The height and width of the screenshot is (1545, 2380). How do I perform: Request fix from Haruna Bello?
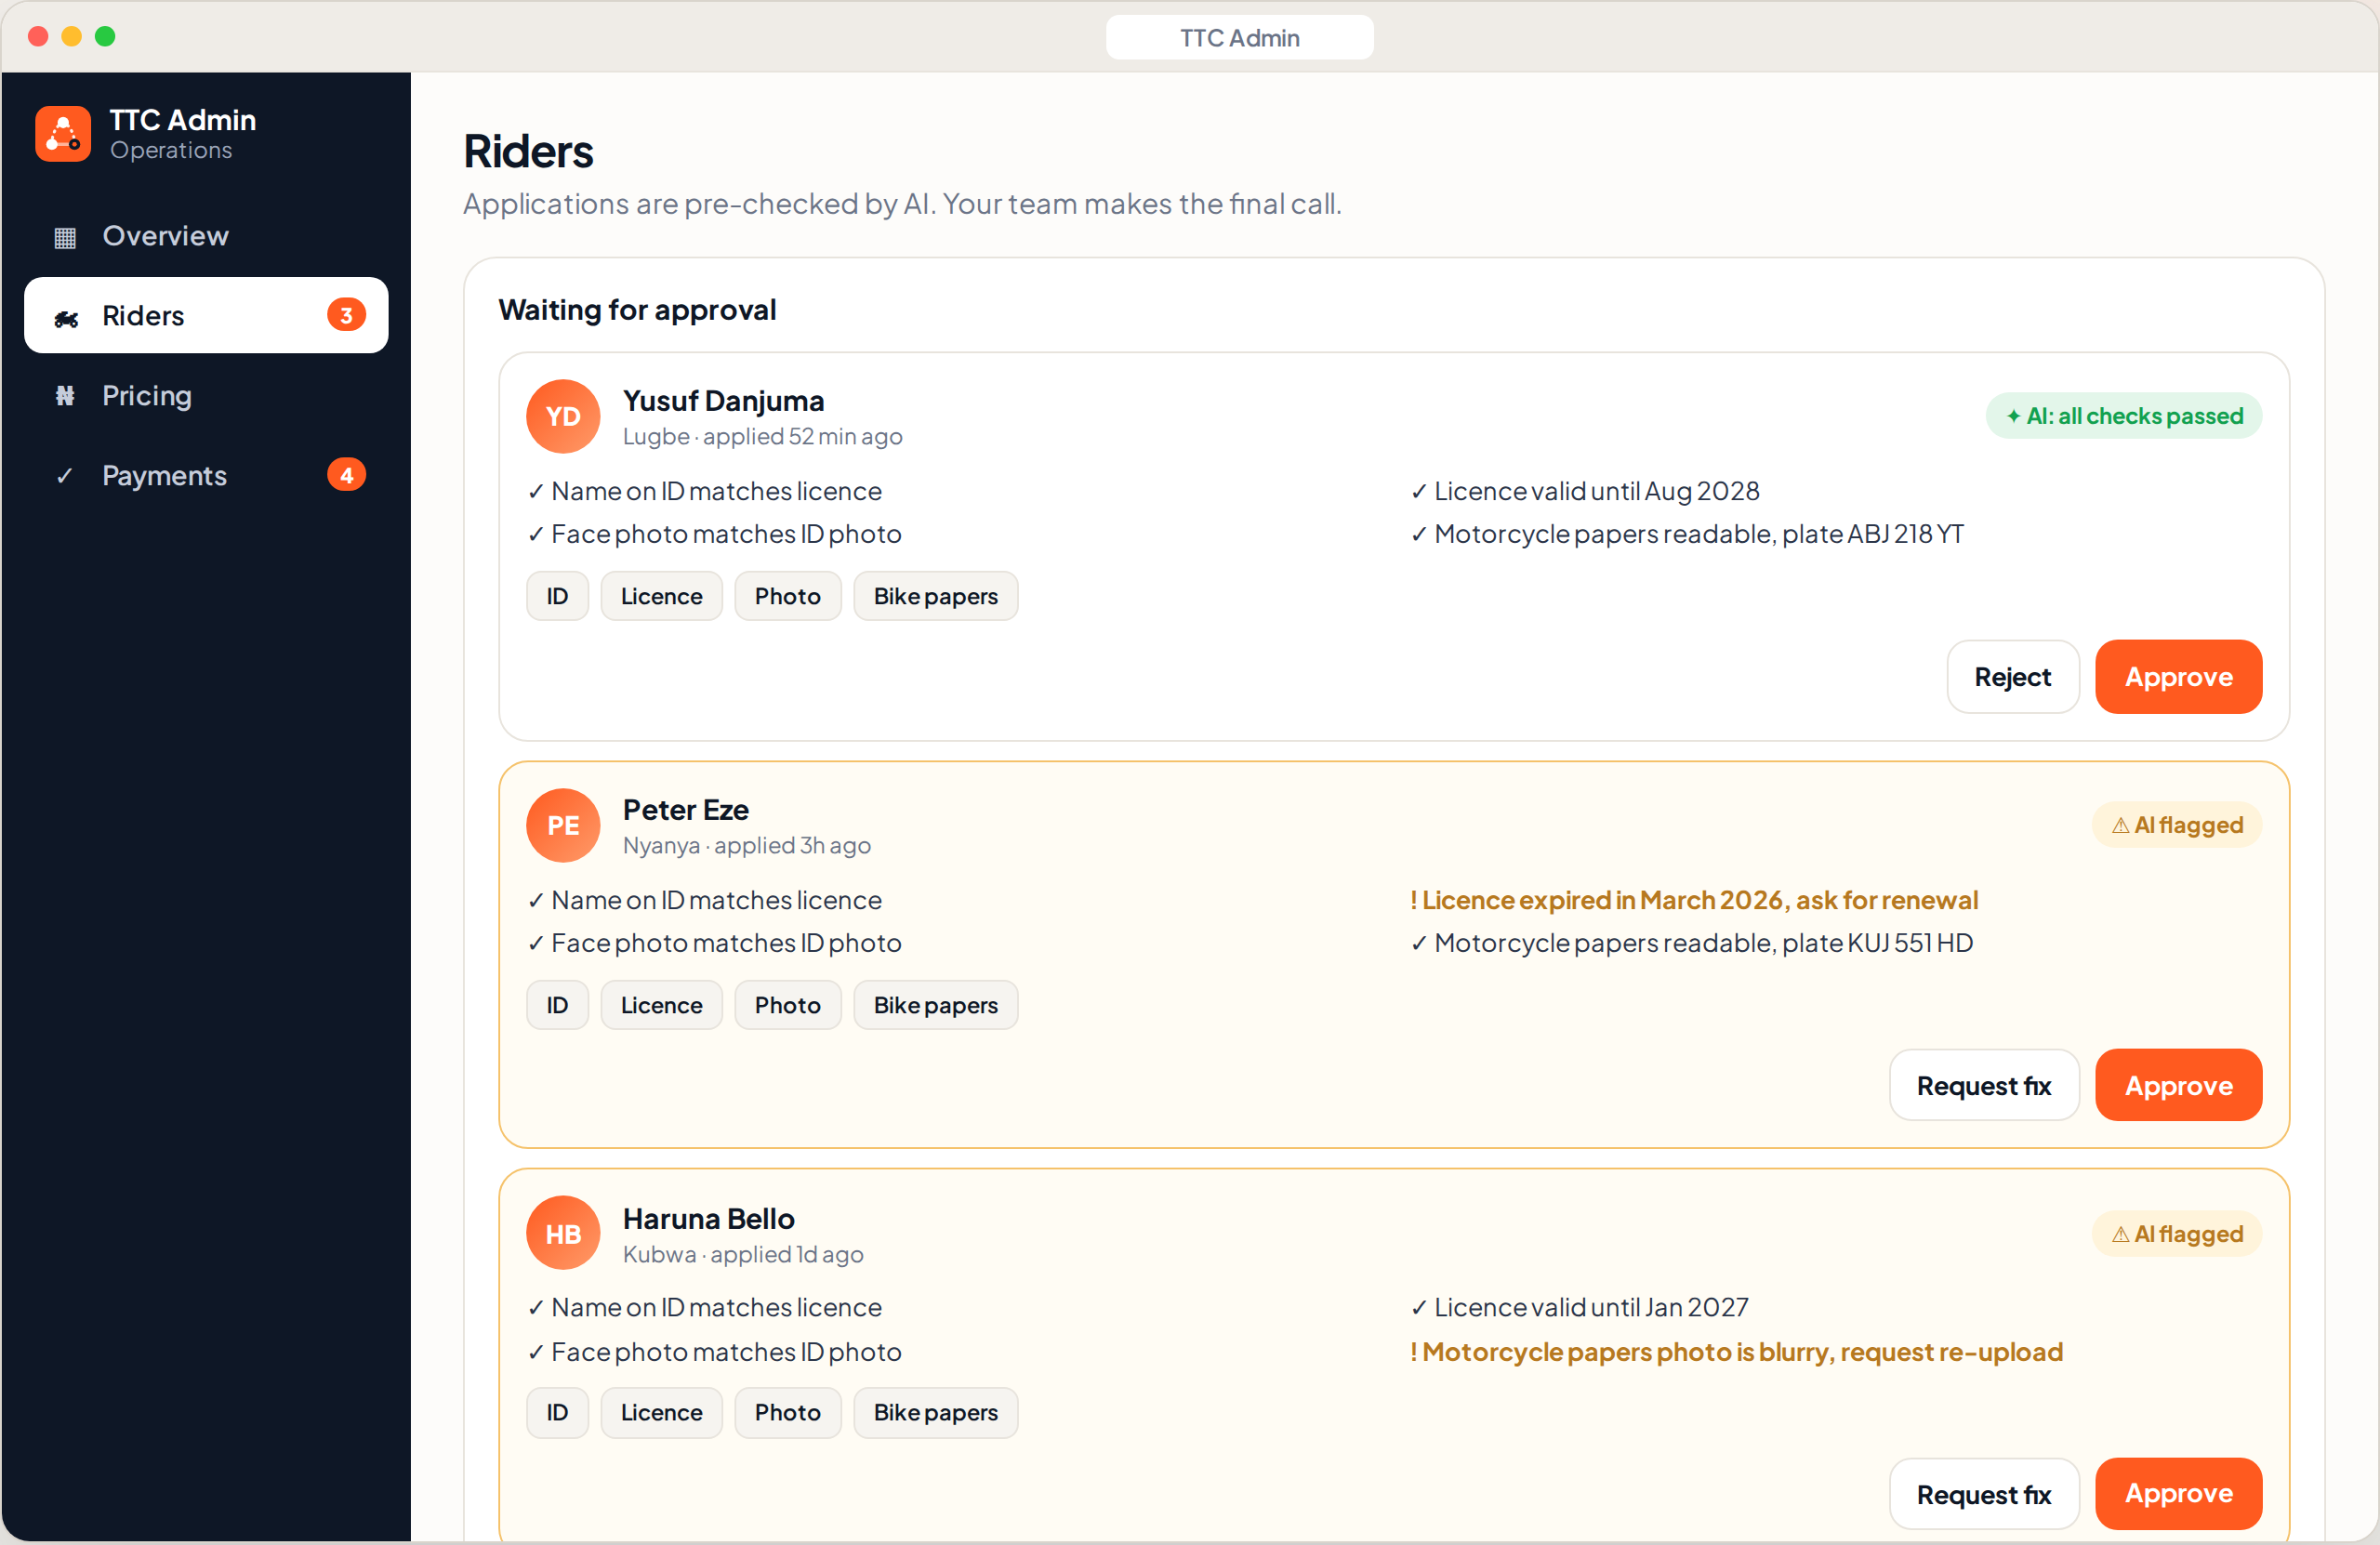[x=1983, y=1493]
